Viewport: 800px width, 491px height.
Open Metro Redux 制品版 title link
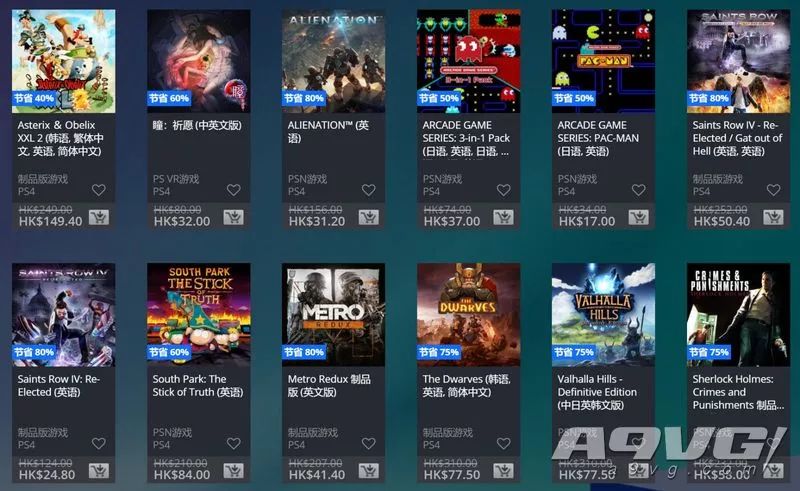click(x=329, y=385)
